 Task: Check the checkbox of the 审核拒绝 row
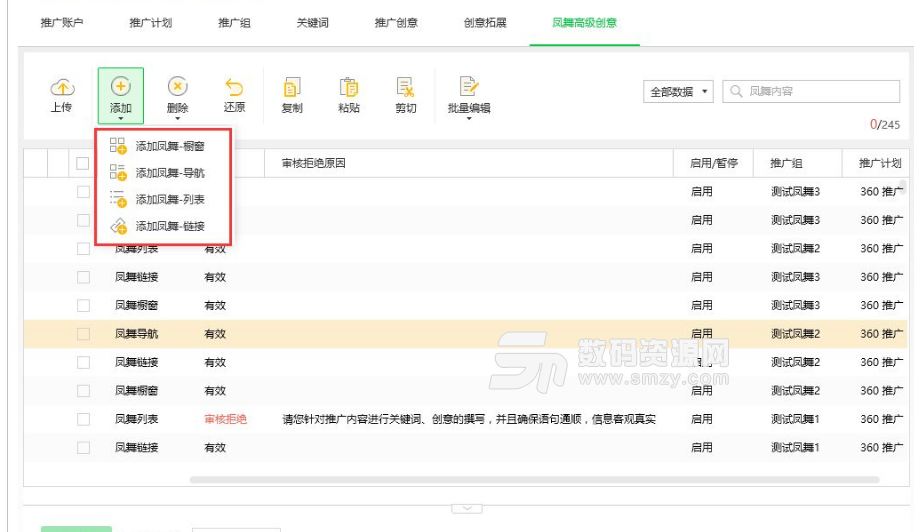tap(83, 419)
